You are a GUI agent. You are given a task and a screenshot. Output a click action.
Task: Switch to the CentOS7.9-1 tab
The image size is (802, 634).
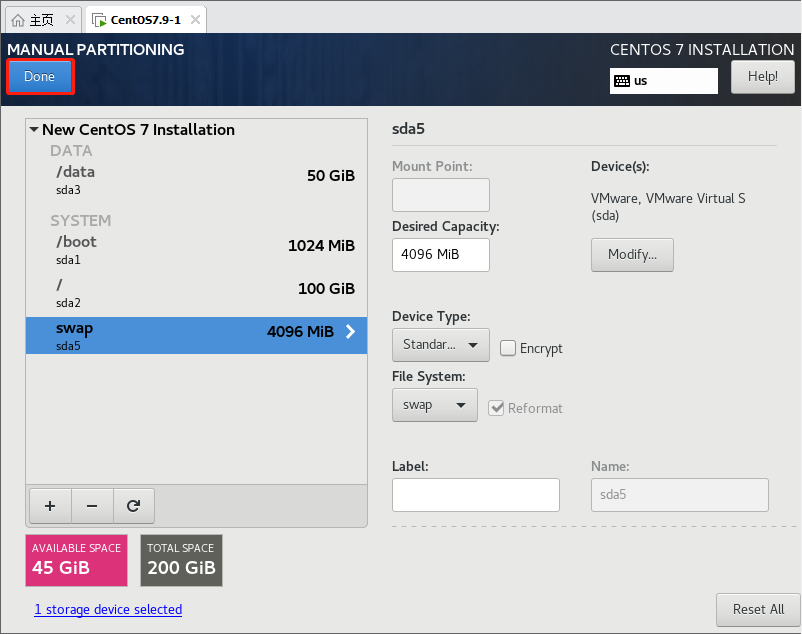coord(142,20)
